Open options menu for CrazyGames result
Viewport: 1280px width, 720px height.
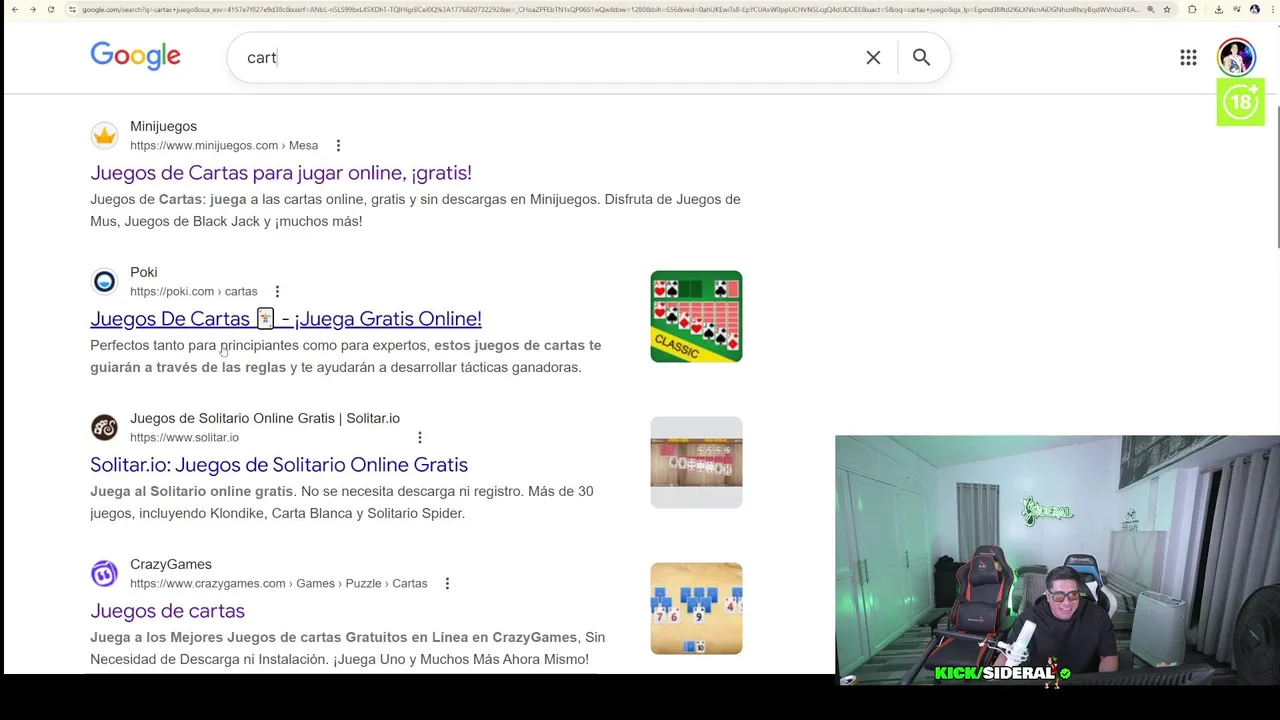(x=447, y=583)
